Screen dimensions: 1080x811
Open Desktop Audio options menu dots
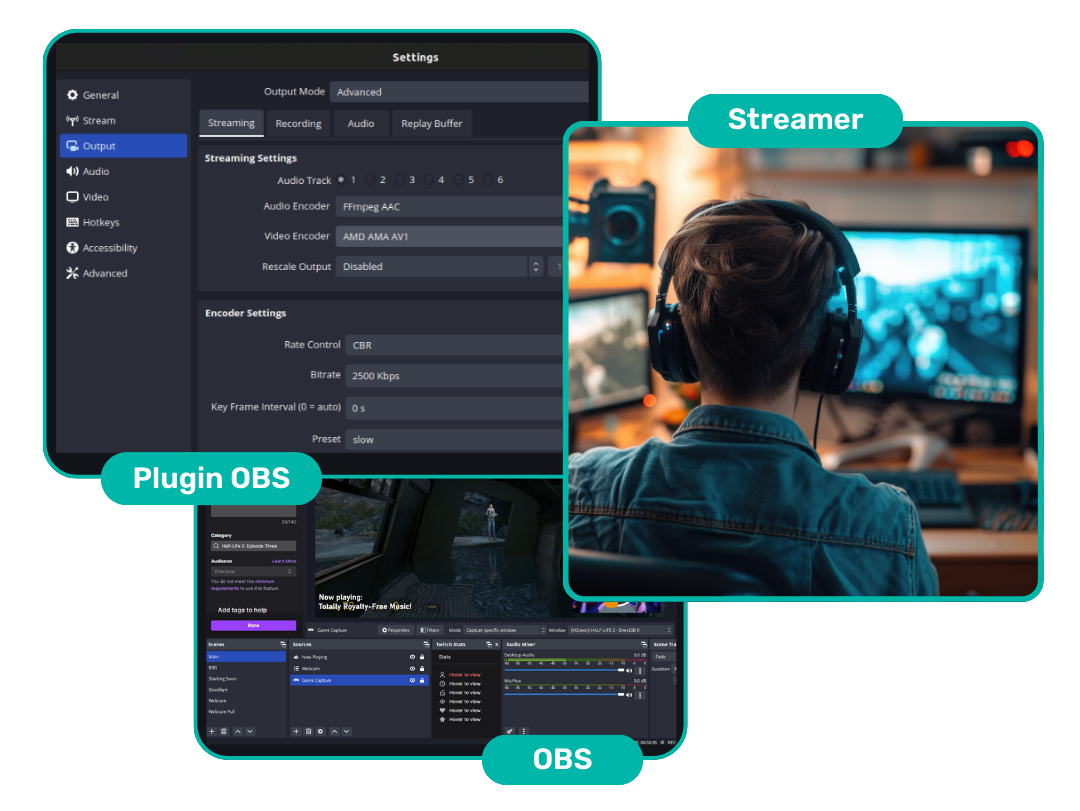pos(640,670)
